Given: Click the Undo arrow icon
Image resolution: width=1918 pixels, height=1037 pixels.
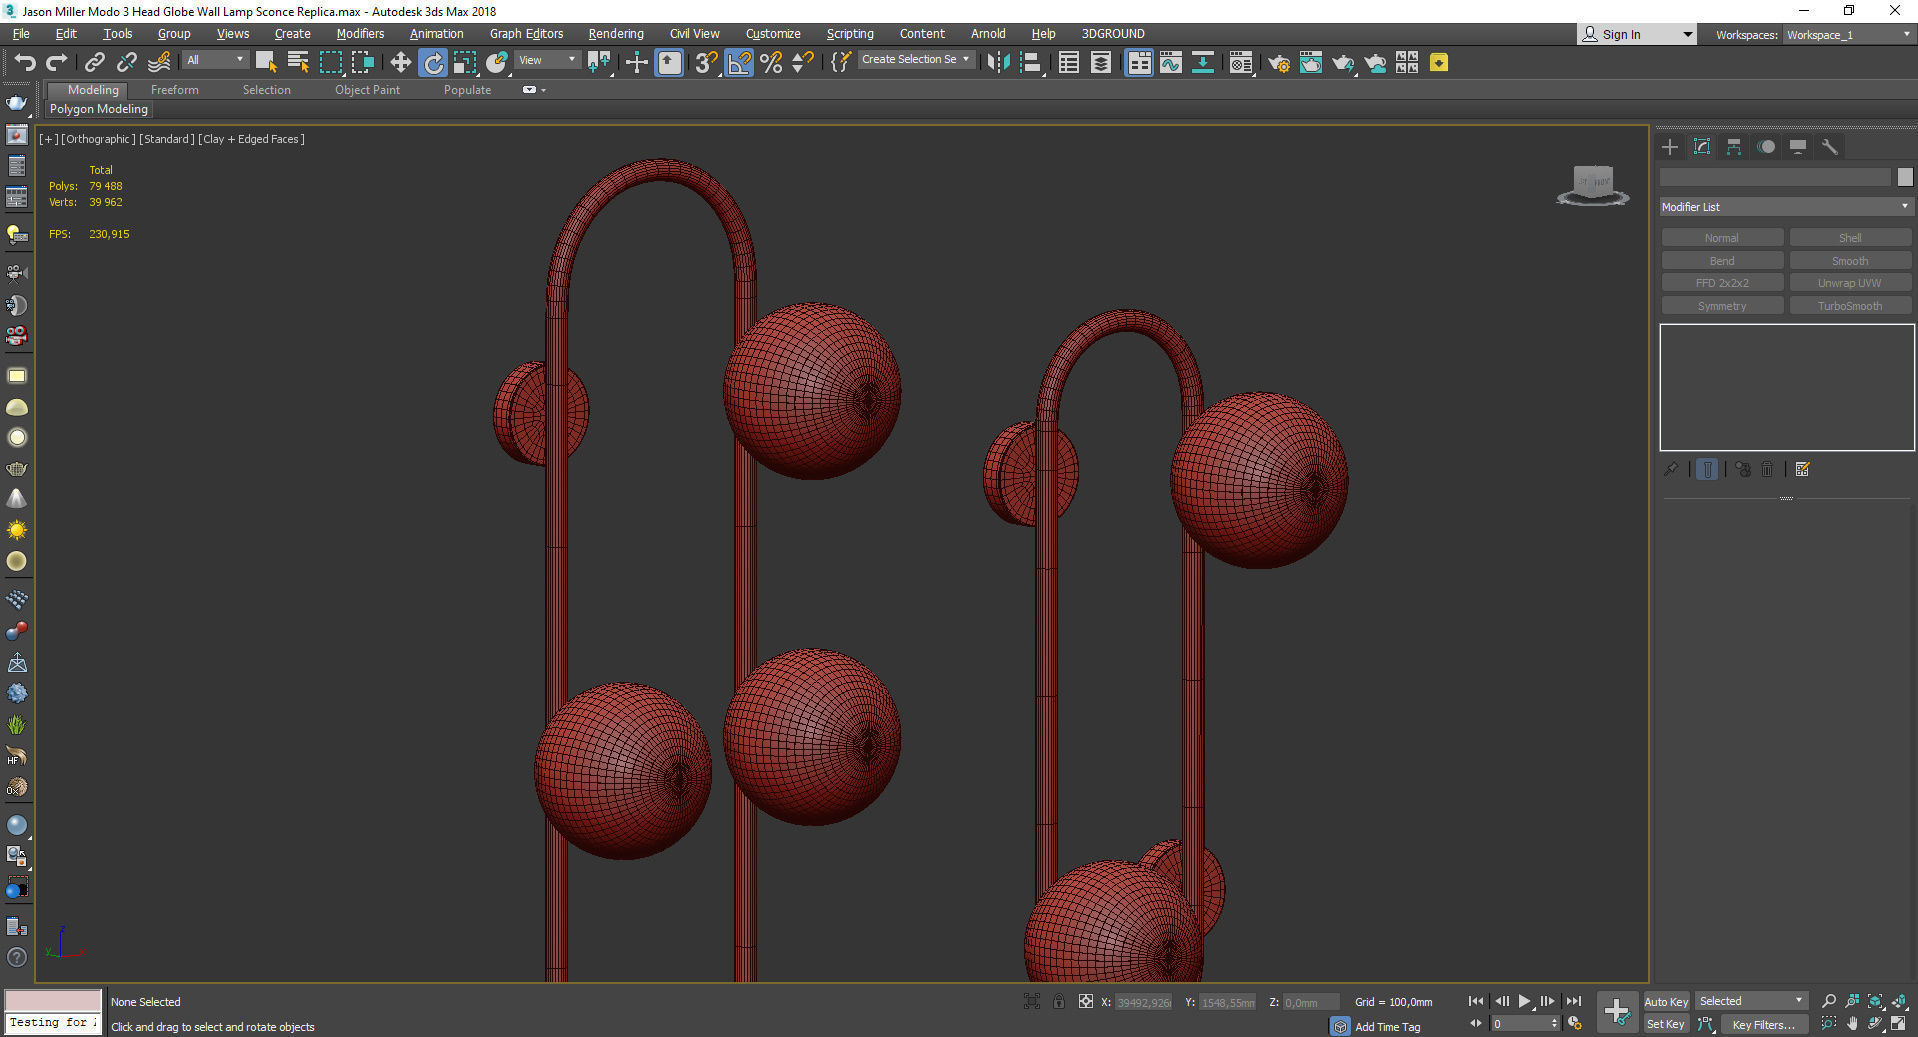Looking at the screenshot, I should click(x=25, y=63).
